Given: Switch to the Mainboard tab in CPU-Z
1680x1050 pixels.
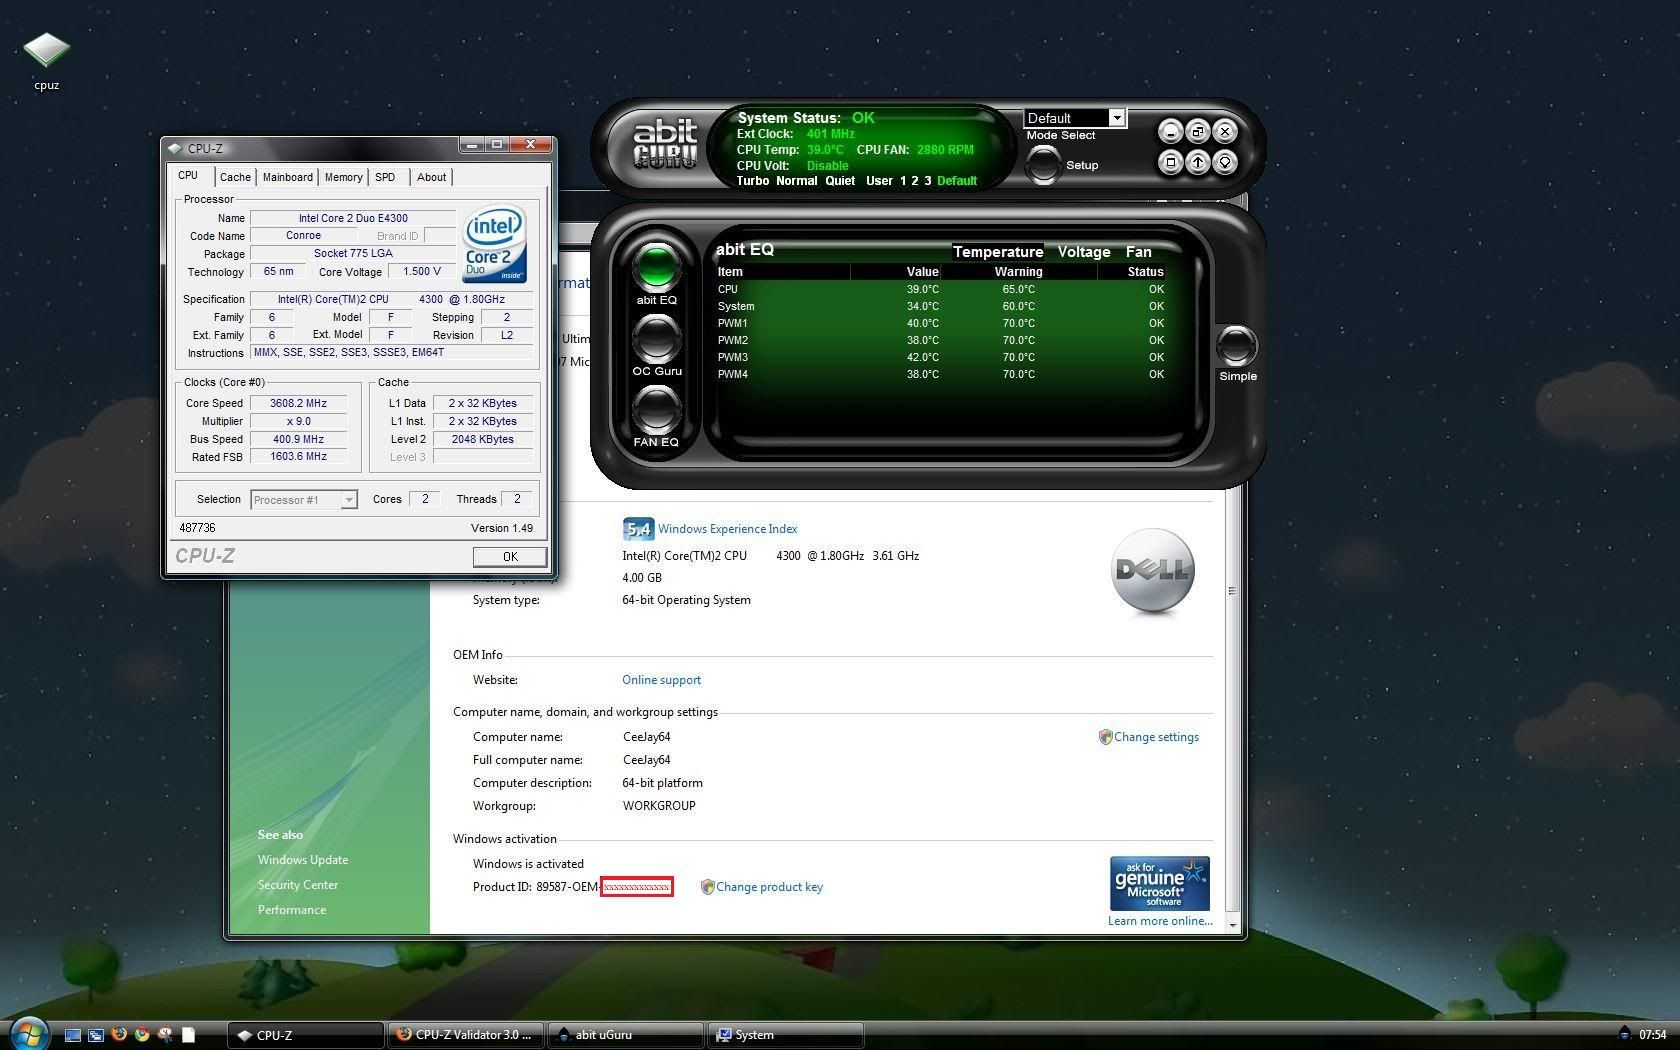Looking at the screenshot, I should pos(287,177).
